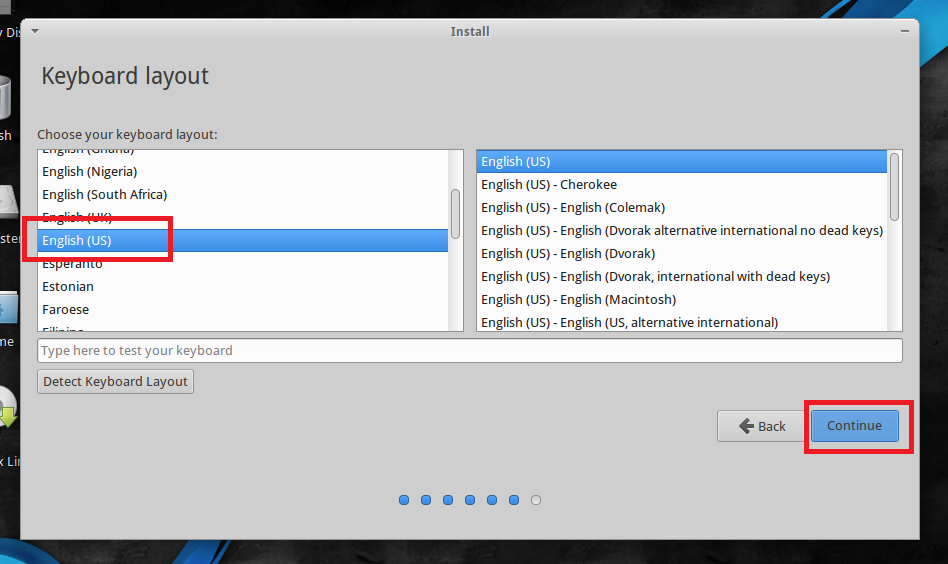This screenshot has height=564, width=948.
Task: Choose English (US) - Cherokee variant
Action: point(681,184)
